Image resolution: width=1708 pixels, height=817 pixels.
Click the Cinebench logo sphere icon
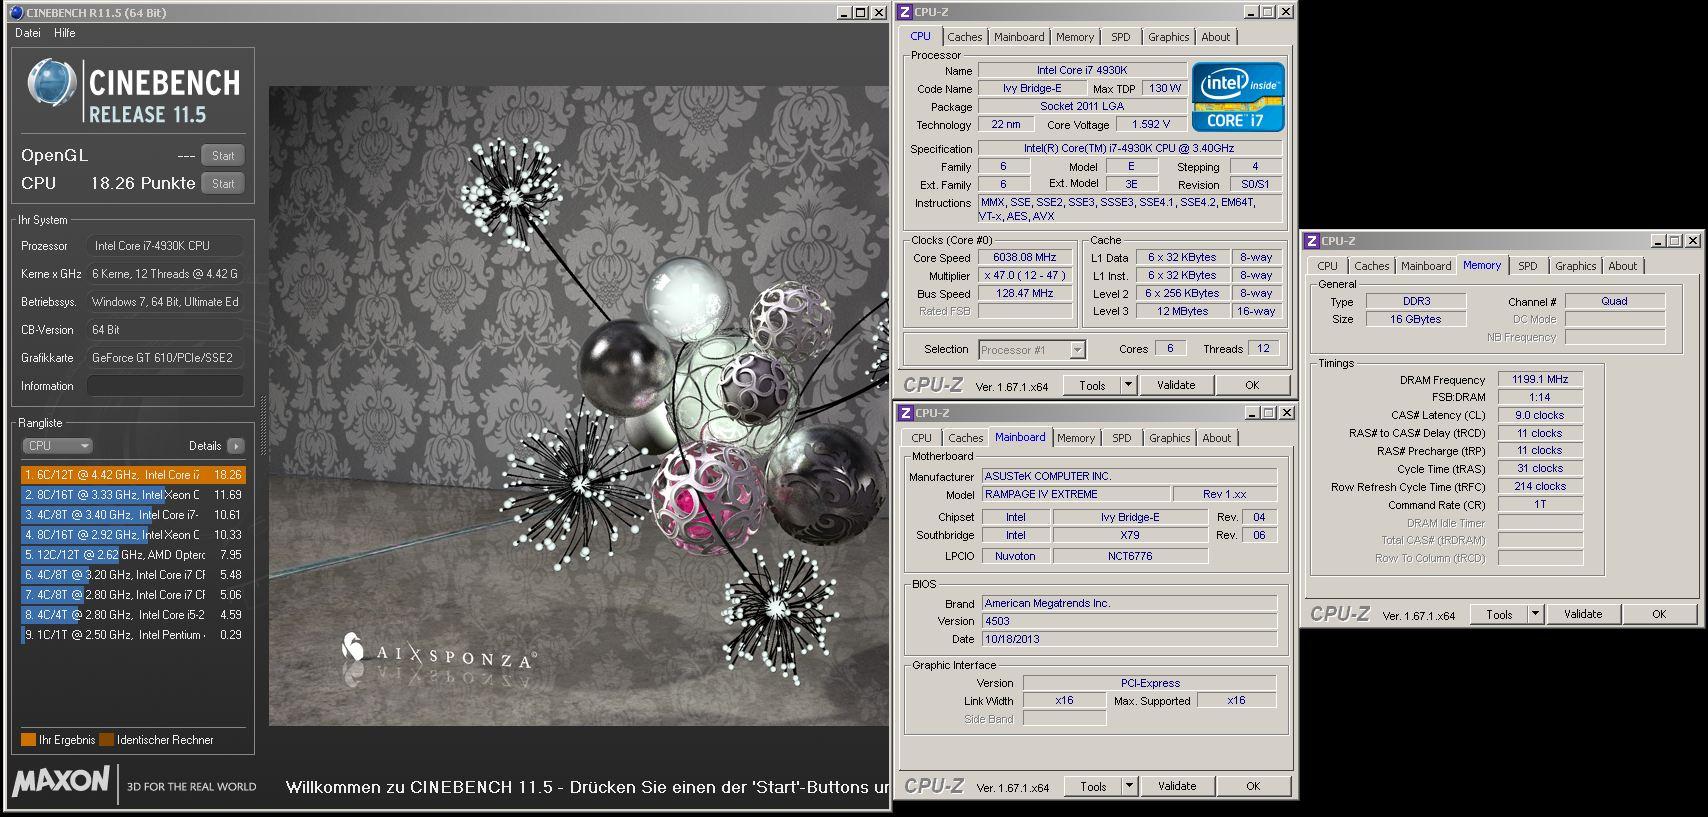[52, 83]
